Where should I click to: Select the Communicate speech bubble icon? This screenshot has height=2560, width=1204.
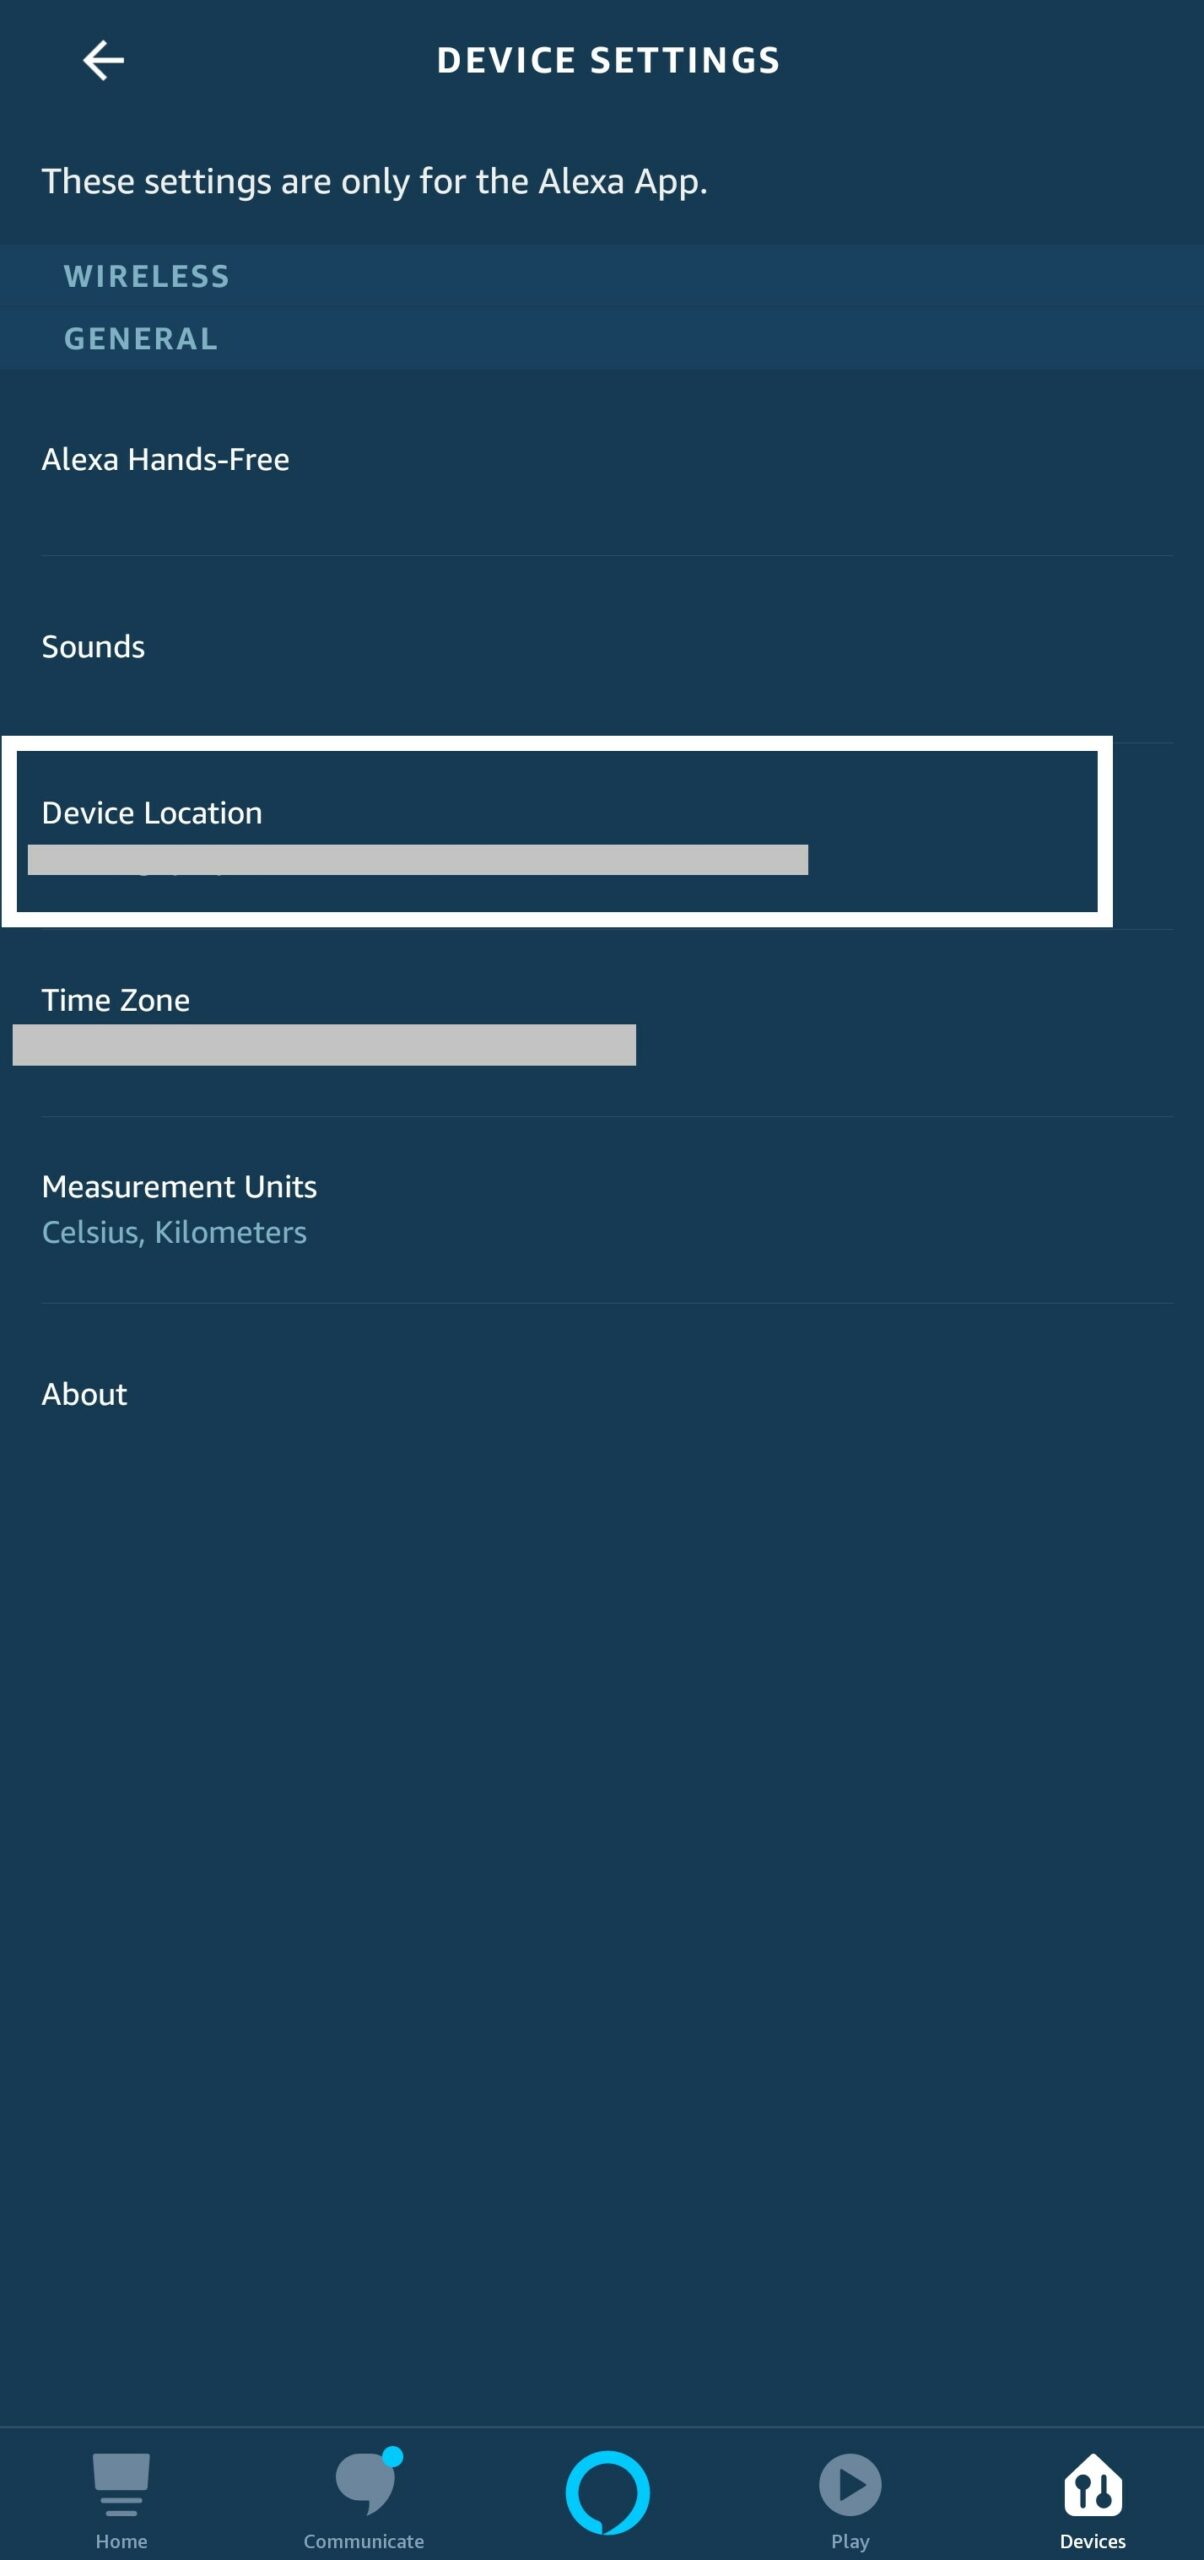point(364,2480)
